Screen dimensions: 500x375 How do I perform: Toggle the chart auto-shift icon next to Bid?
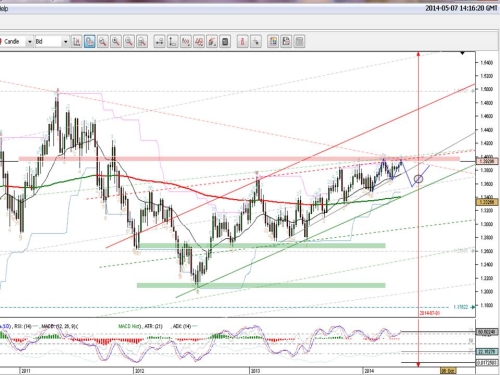click(x=77, y=42)
